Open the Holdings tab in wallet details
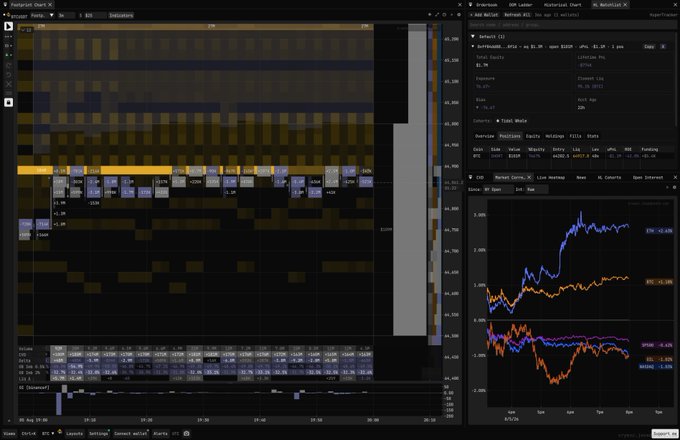This screenshot has height=440, width=680. pos(555,136)
